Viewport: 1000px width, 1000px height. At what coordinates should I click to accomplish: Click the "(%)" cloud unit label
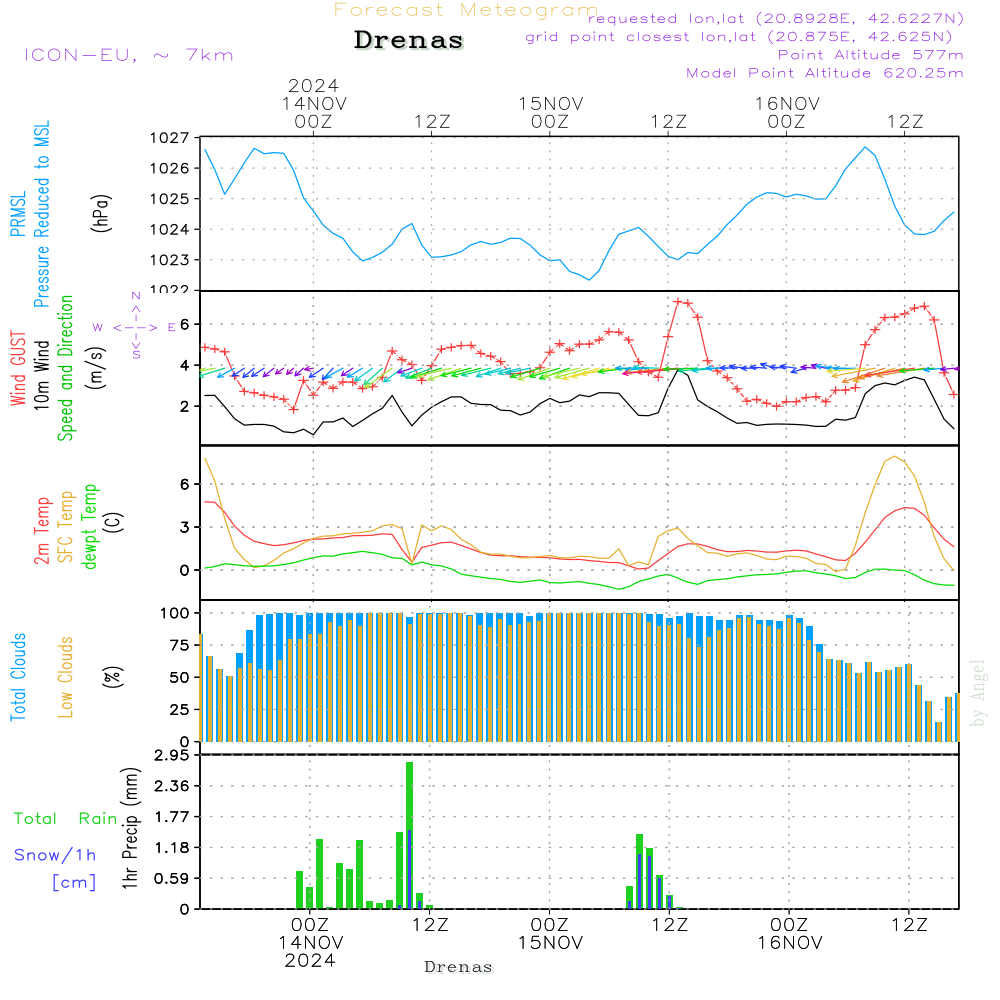(x=112, y=677)
